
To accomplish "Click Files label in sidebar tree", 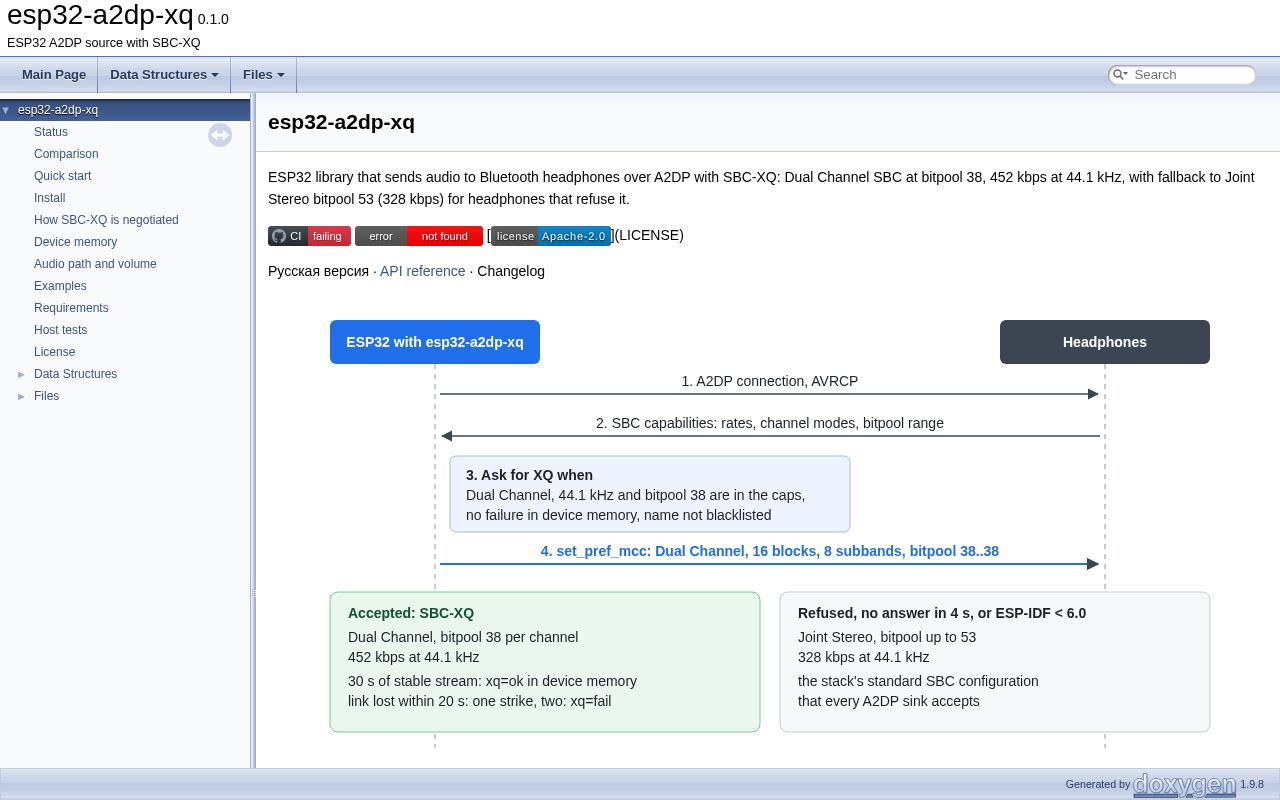I will (x=47, y=396).
